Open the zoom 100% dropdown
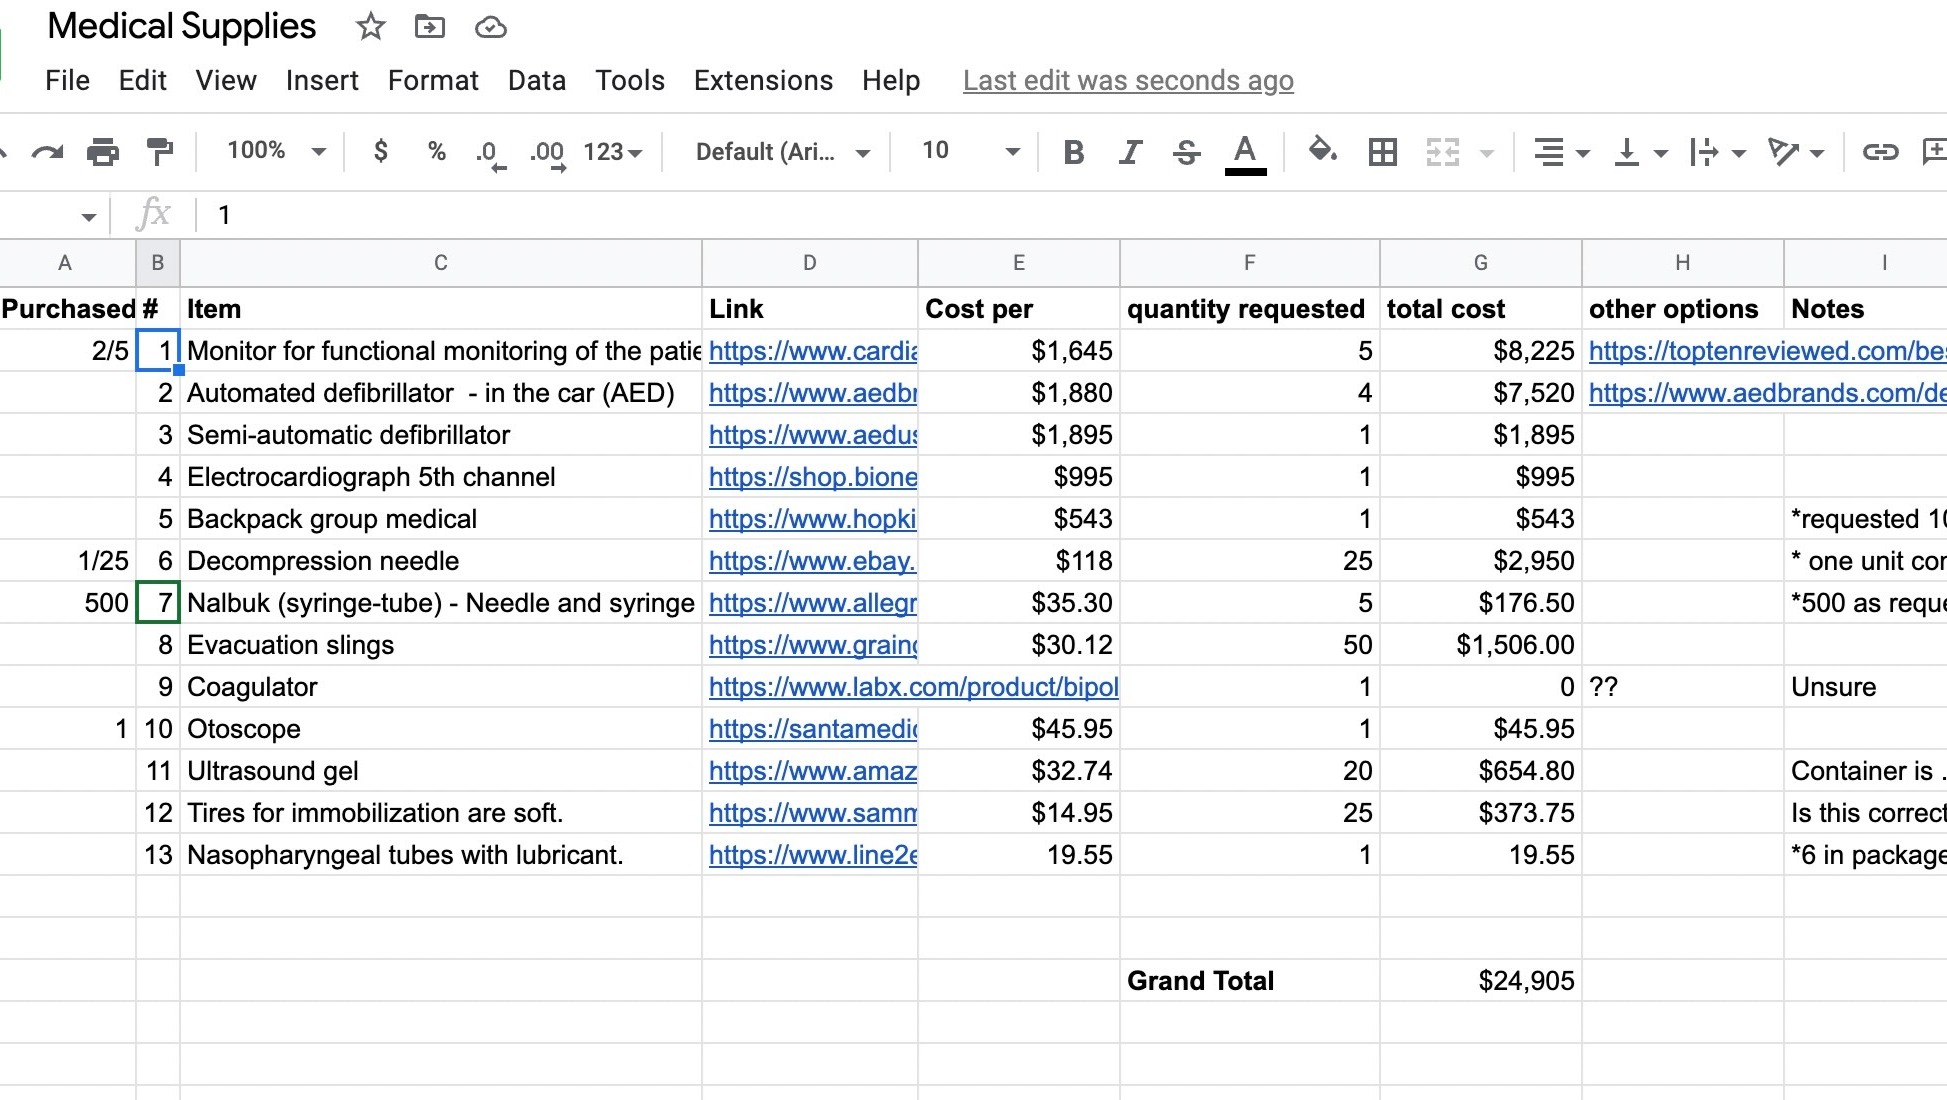1947x1100 pixels. tap(276, 151)
